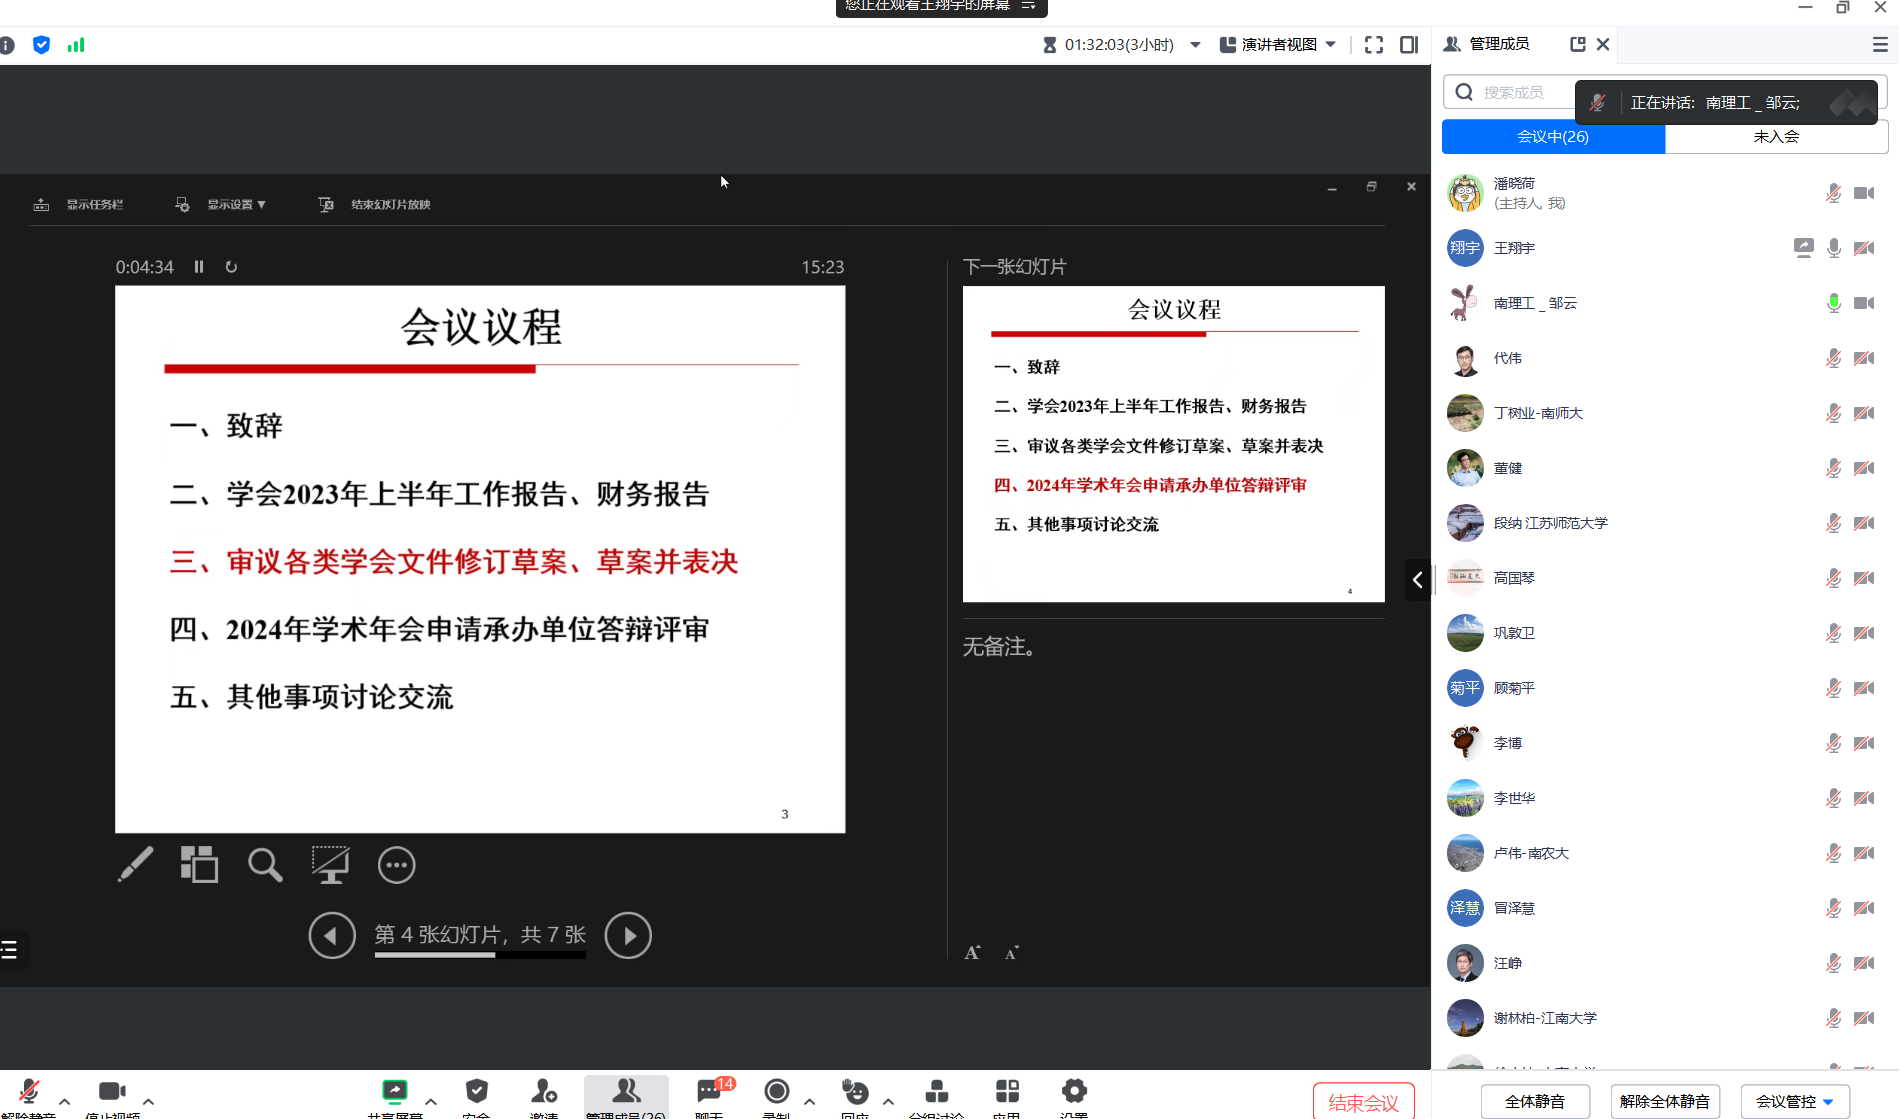Reset the presentation timer
This screenshot has height=1119, width=1902.
click(x=231, y=267)
